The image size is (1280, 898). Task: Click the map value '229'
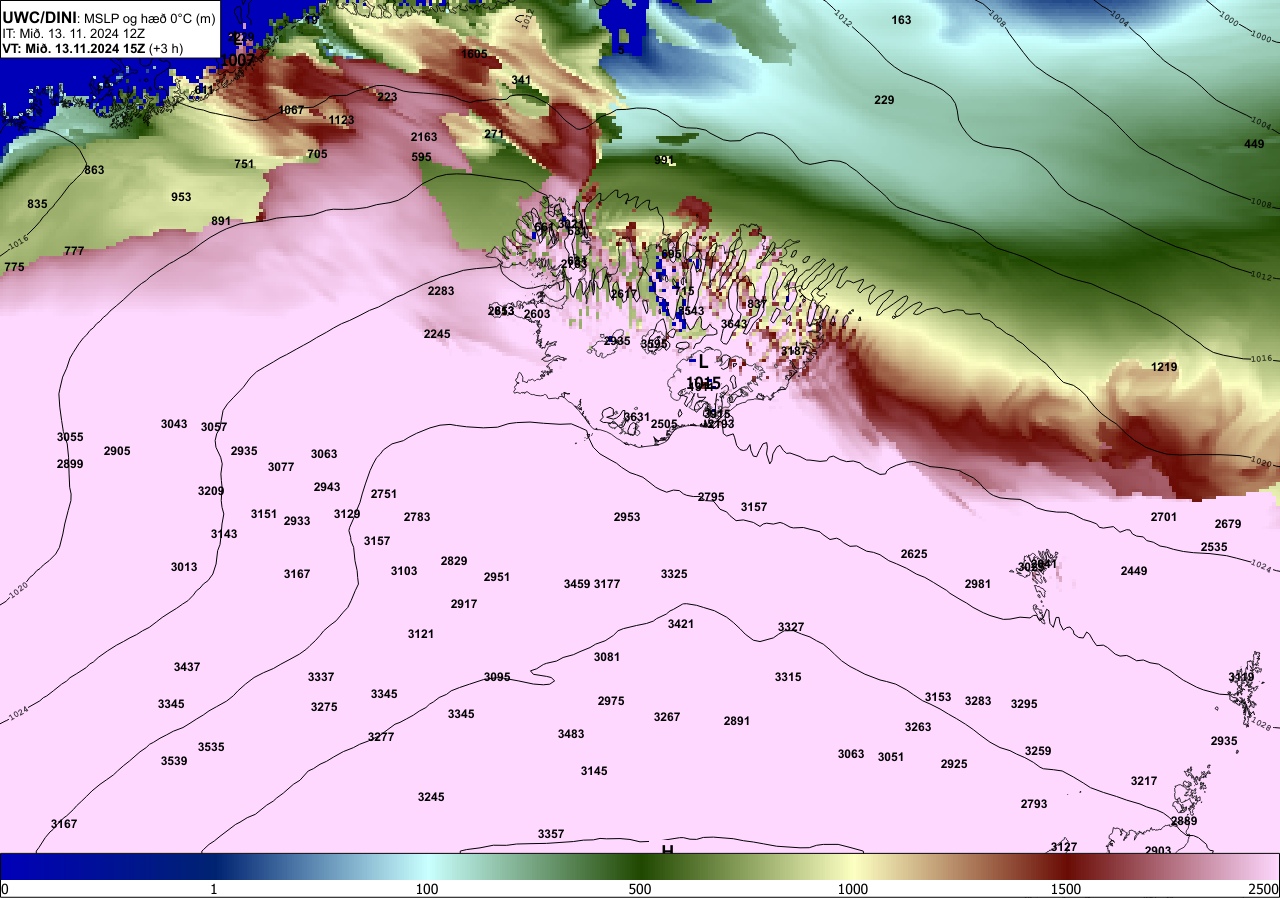884,100
